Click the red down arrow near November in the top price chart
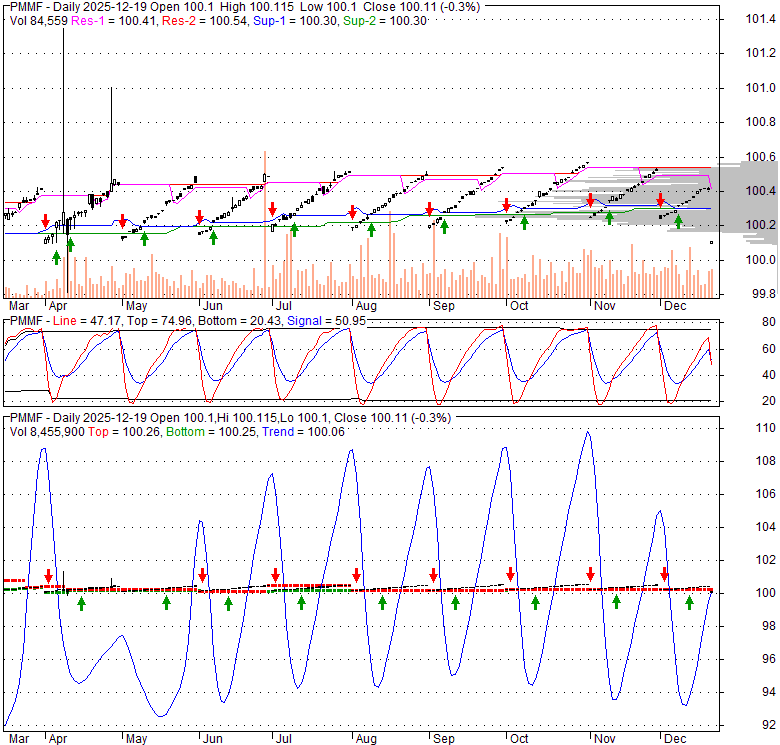The height and width of the screenshot is (745, 780). [590, 200]
